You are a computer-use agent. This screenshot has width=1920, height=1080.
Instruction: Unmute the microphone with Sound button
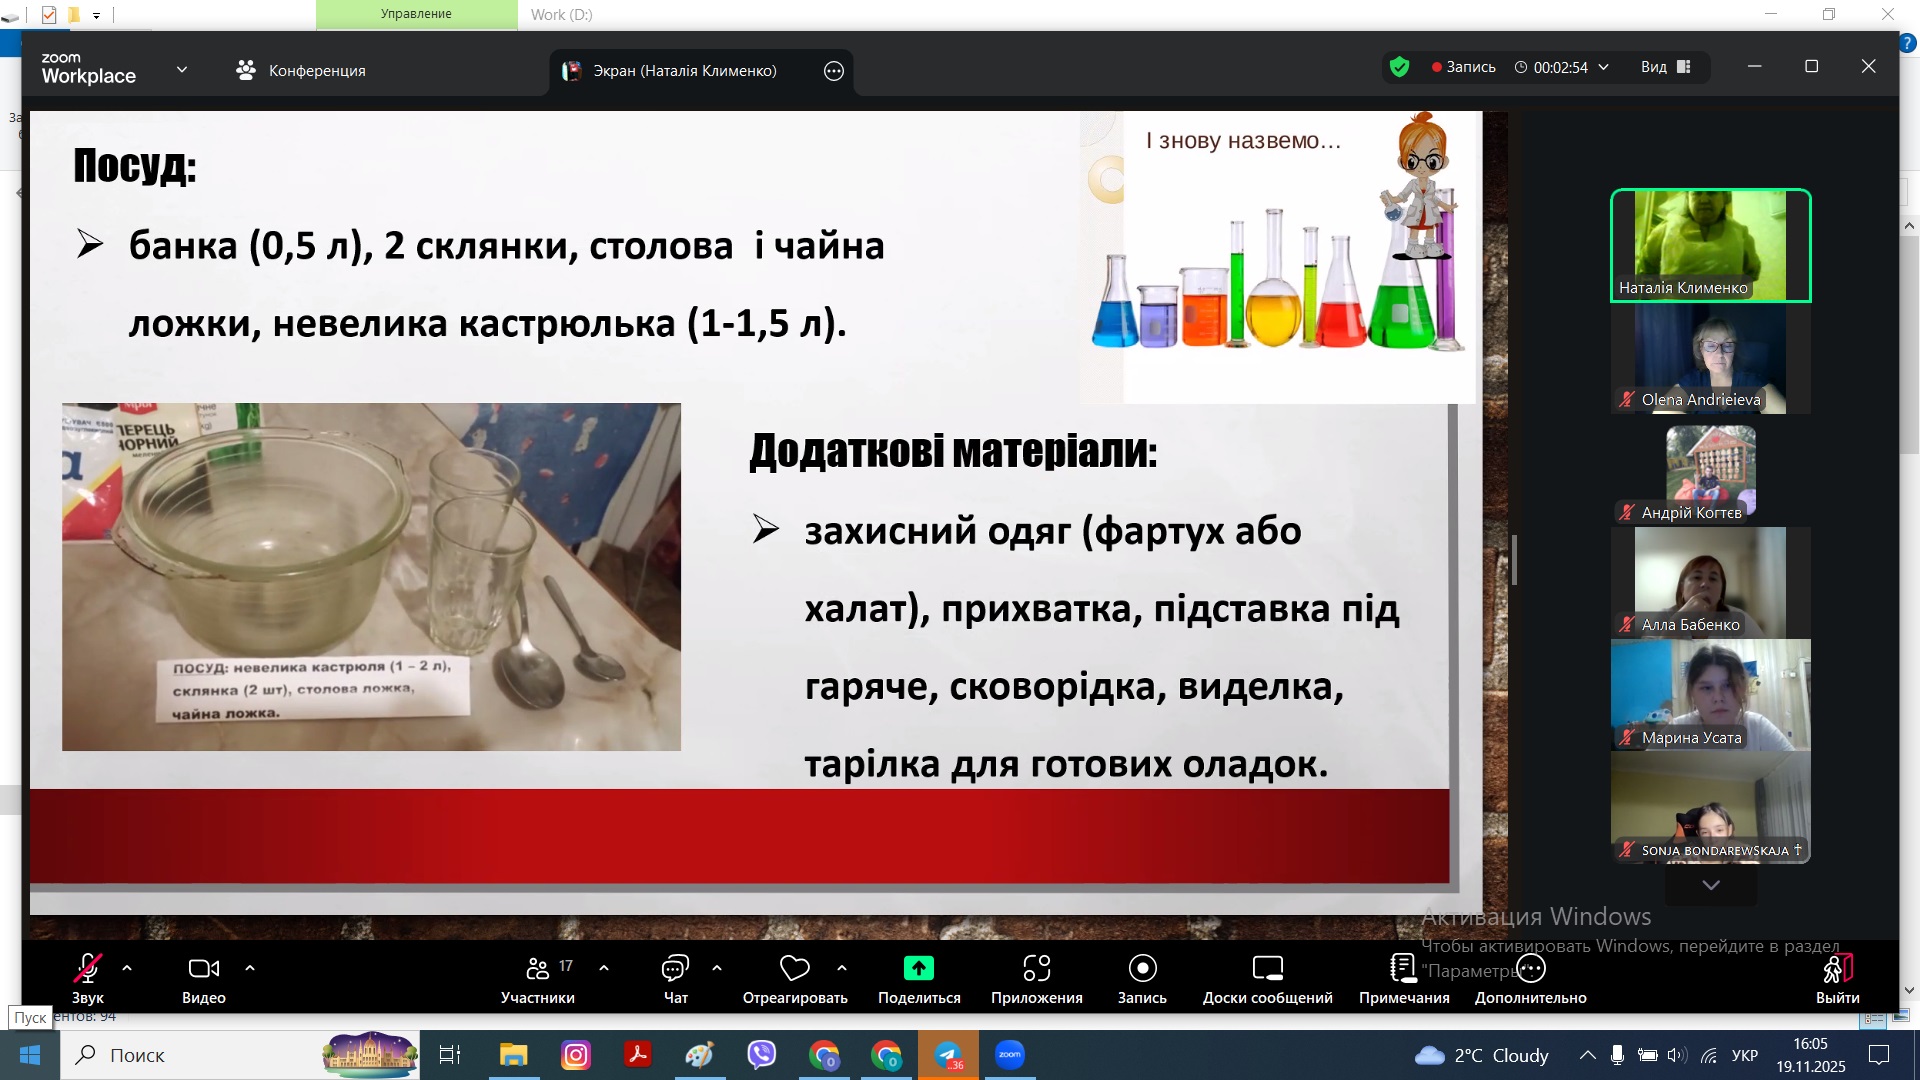[88, 969]
